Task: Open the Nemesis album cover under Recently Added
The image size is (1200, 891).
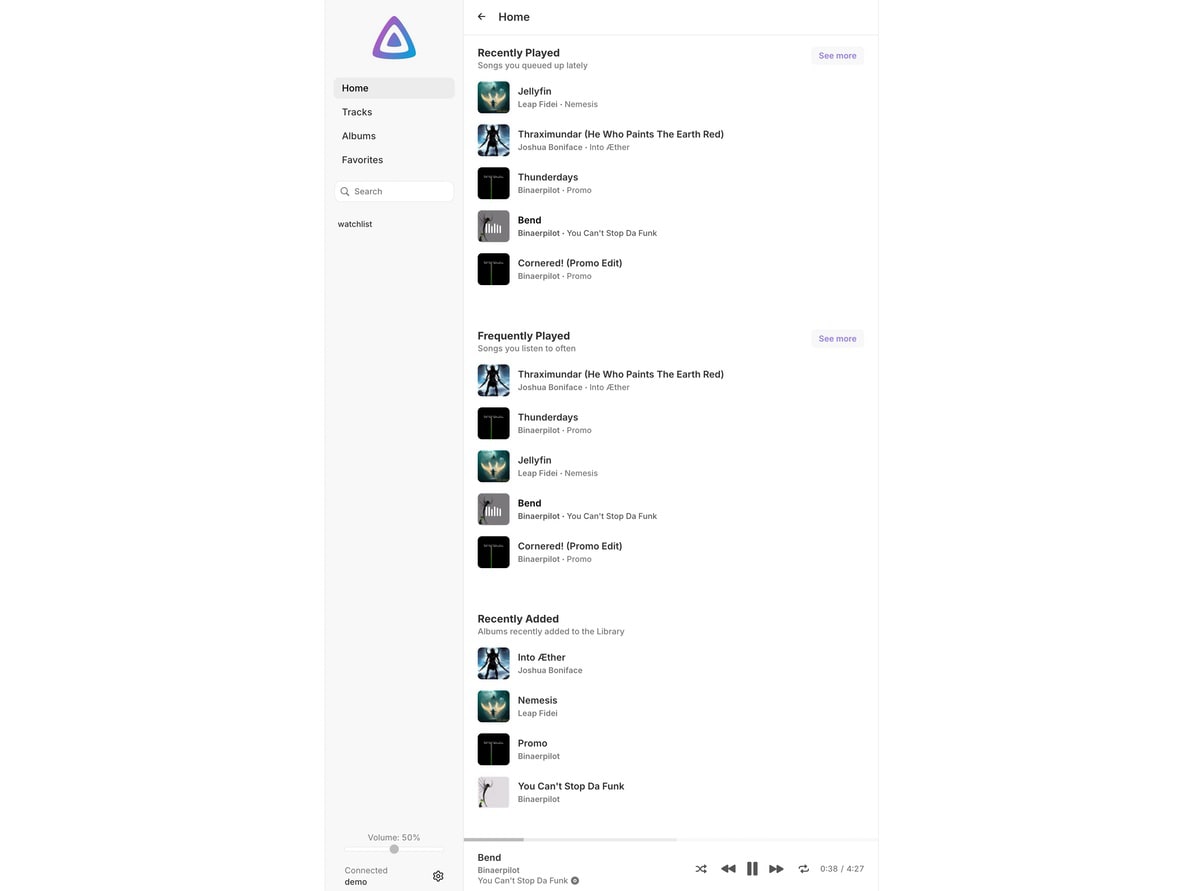Action: pos(494,706)
